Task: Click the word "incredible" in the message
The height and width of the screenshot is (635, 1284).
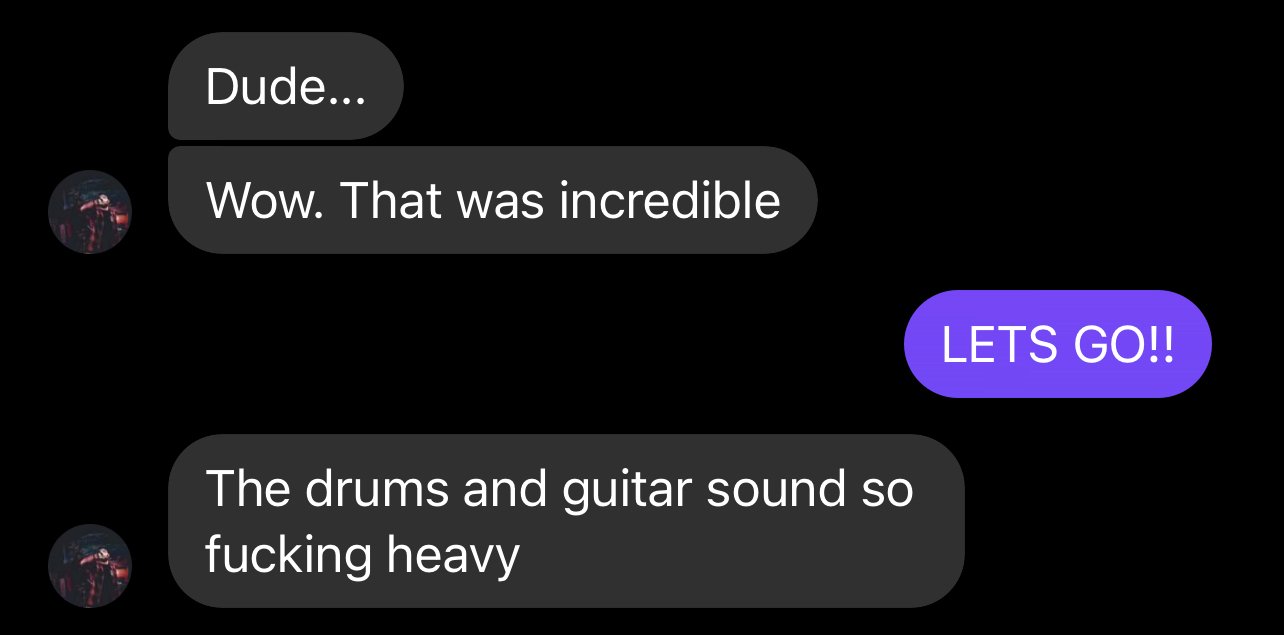Action: (670, 200)
